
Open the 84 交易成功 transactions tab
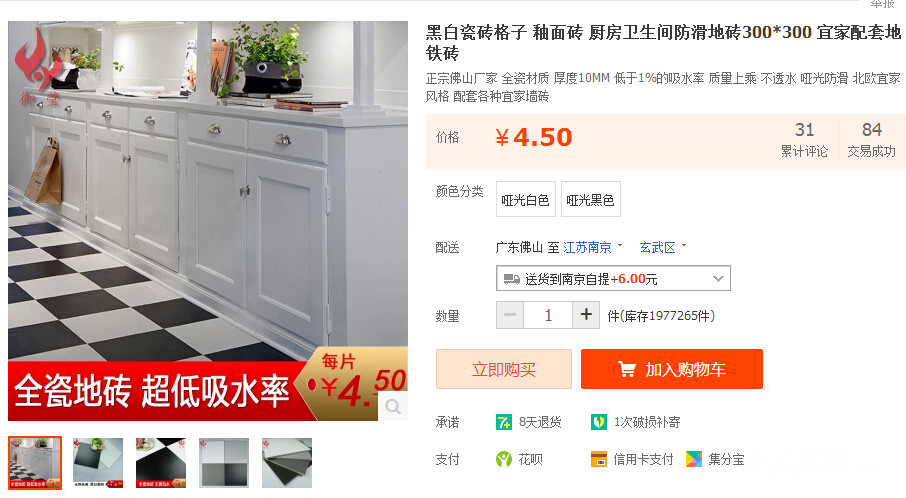click(871, 140)
